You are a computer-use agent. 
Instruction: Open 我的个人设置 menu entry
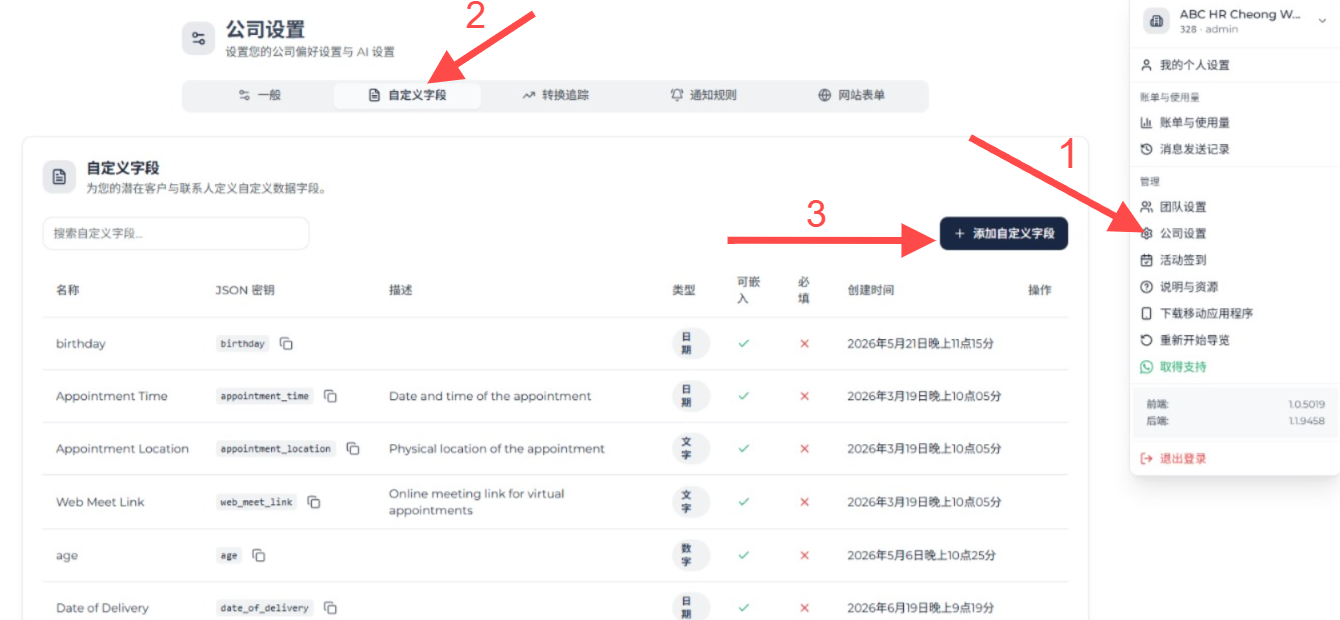tap(1194, 65)
